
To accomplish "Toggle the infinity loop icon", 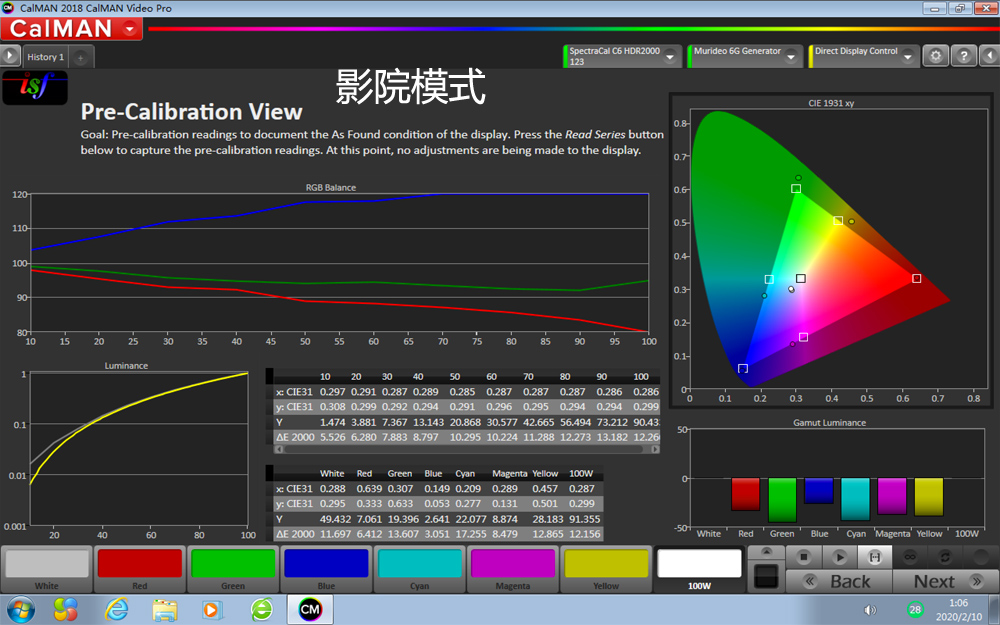I will (910, 557).
